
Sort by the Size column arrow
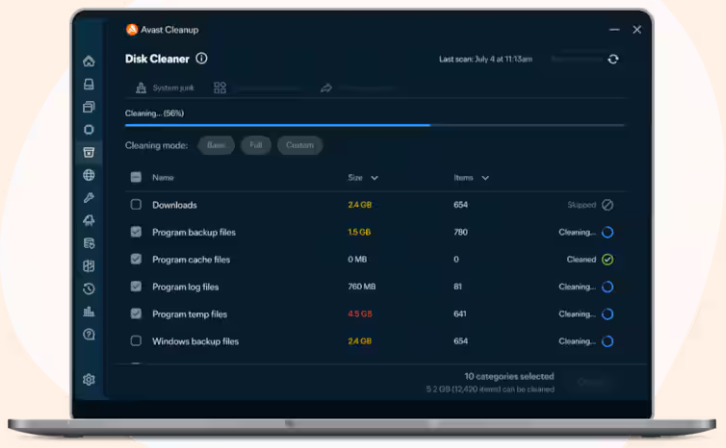[x=374, y=178]
